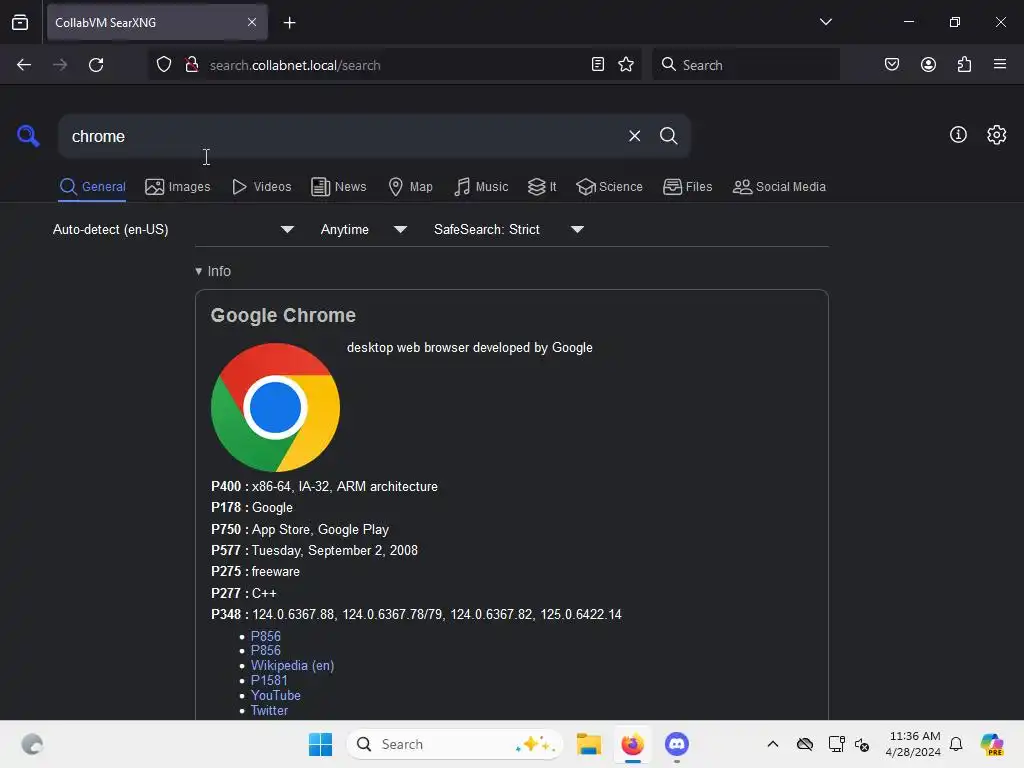Switch to the It category
The height and width of the screenshot is (768, 1024).
542,187
